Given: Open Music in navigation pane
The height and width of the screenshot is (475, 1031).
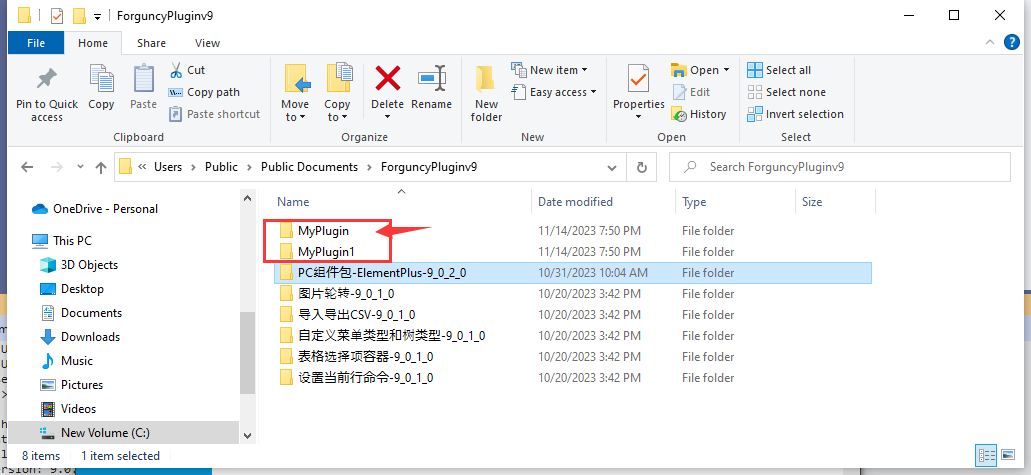Looking at the screenshot, I should [x=66, y=361].
